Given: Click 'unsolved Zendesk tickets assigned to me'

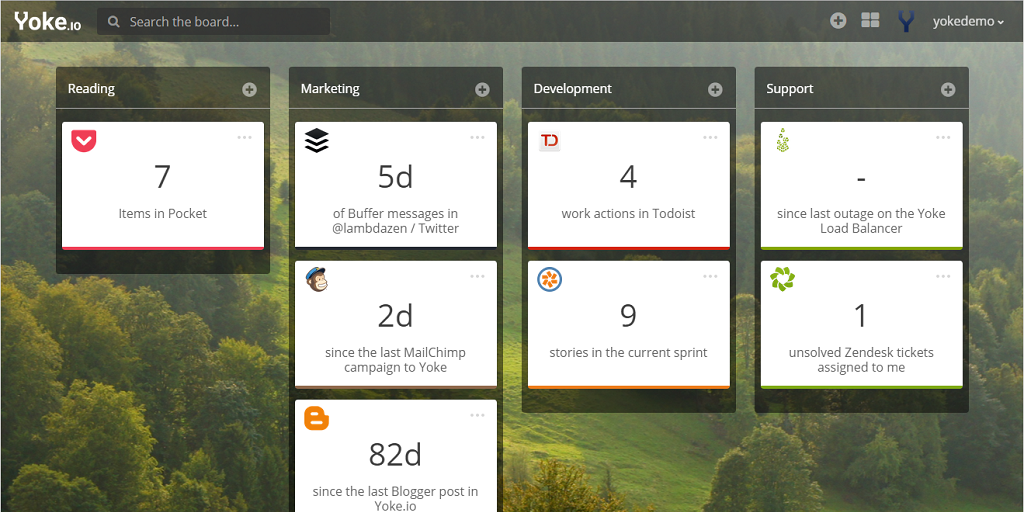Looking at the screenshot, I should [x=861, y=360].
